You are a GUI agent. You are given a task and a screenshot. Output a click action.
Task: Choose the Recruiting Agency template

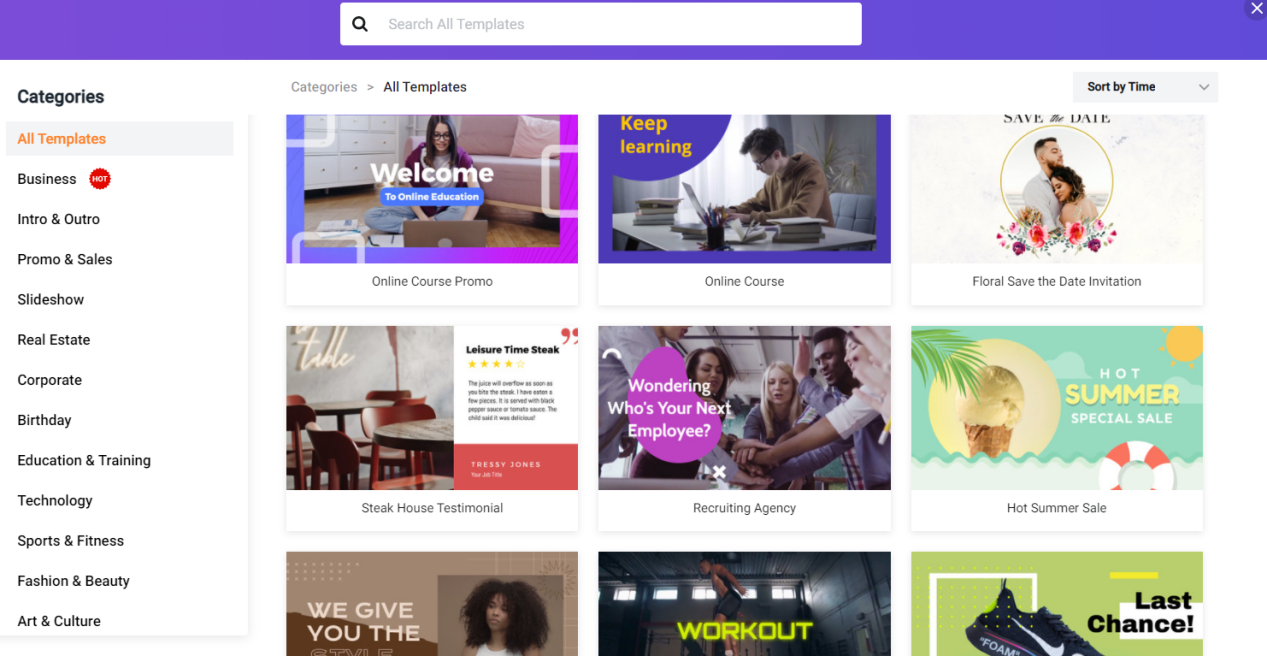744,428
